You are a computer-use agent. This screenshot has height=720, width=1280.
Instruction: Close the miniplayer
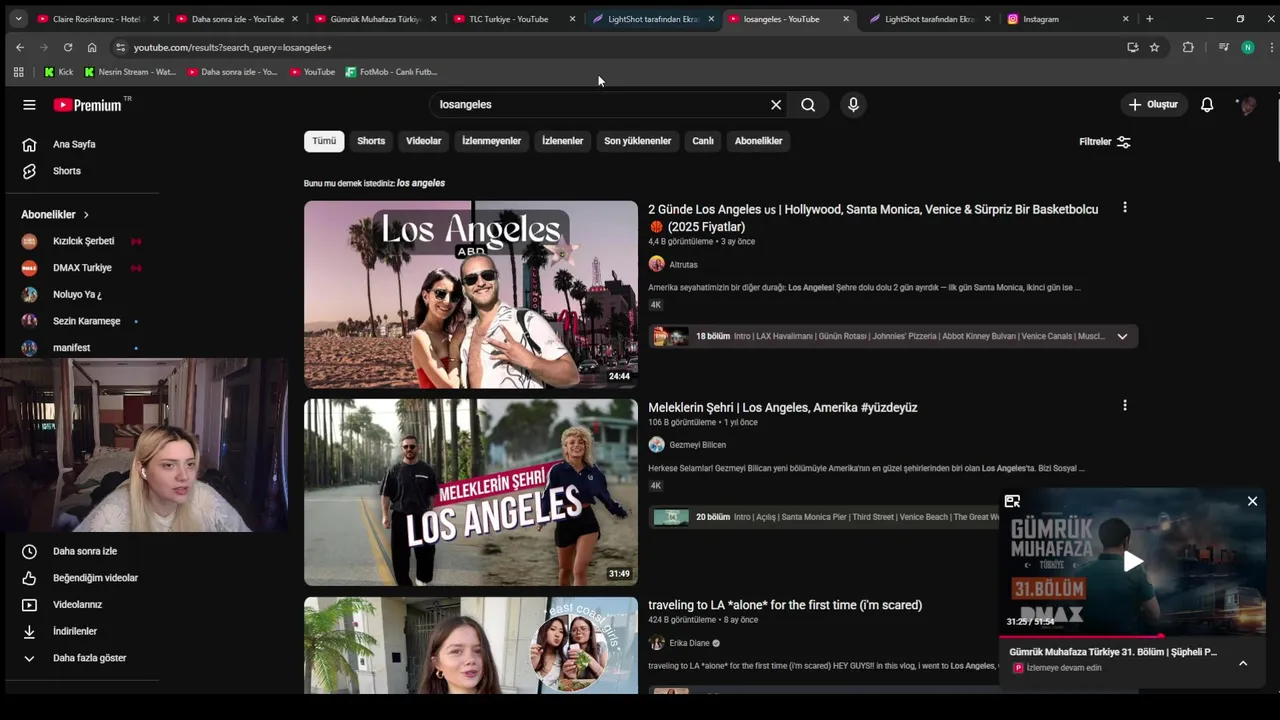pyautogui.click(x=1252, y=502)
